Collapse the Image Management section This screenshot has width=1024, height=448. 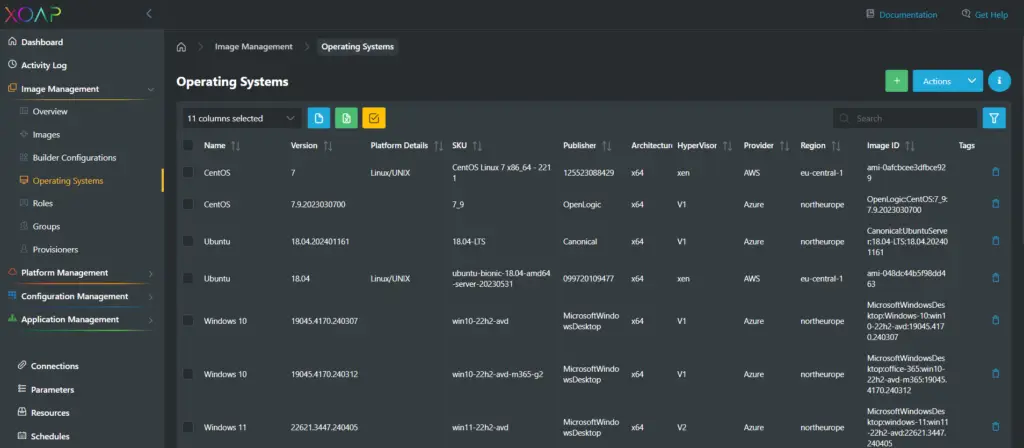tap(151, 89)
